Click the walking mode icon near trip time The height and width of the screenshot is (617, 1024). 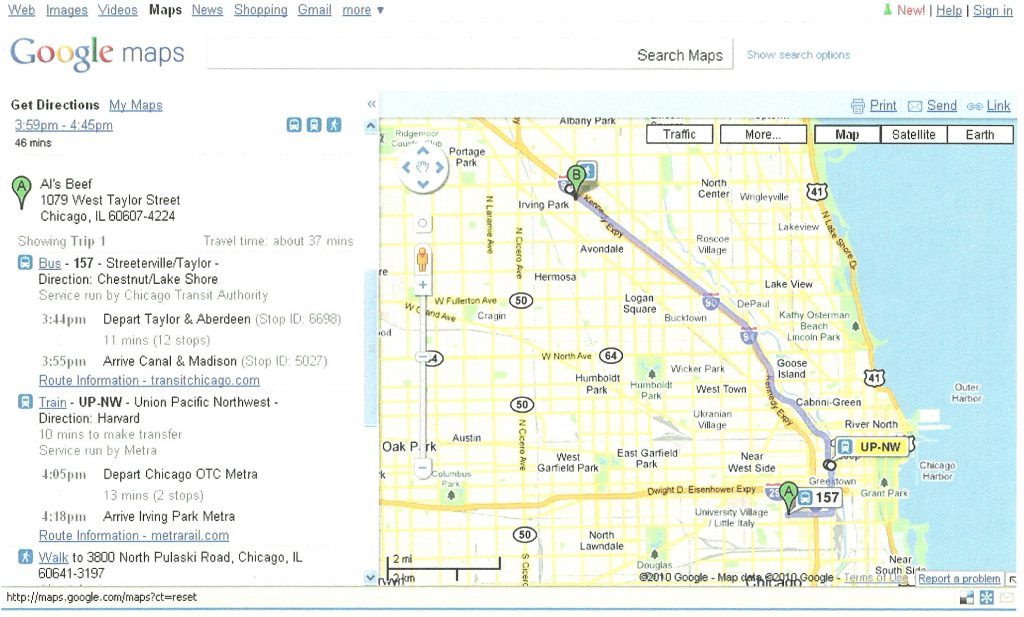tap(334, 125)
